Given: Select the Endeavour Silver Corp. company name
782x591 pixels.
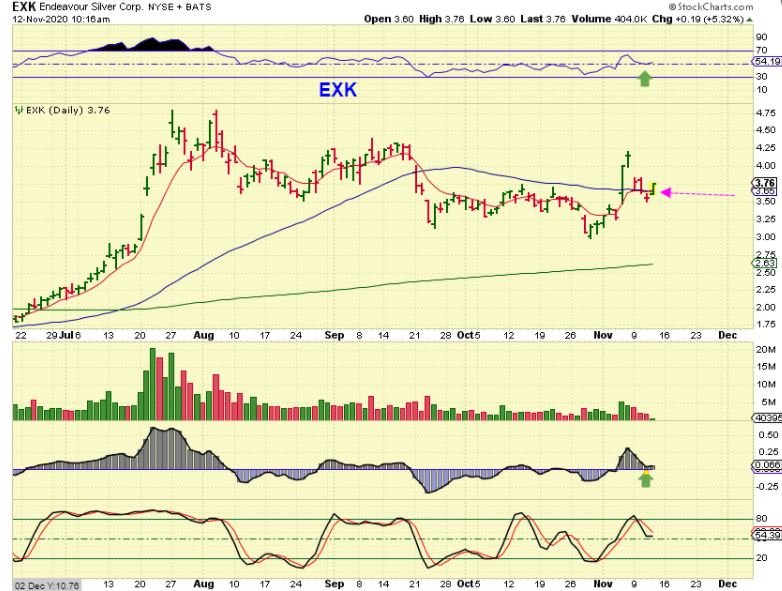Looking at the screenshot, I should point(92,7).
